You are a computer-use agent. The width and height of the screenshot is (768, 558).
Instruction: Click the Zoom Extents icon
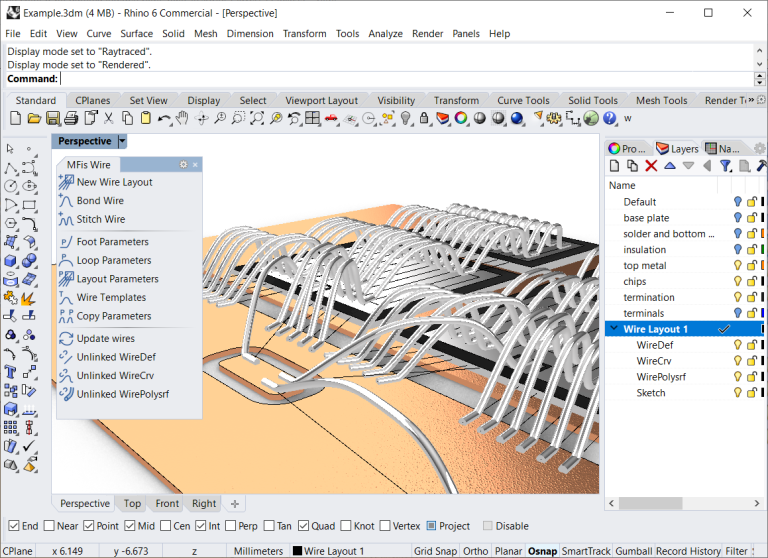pyautogui.click(x=257, y=118)
